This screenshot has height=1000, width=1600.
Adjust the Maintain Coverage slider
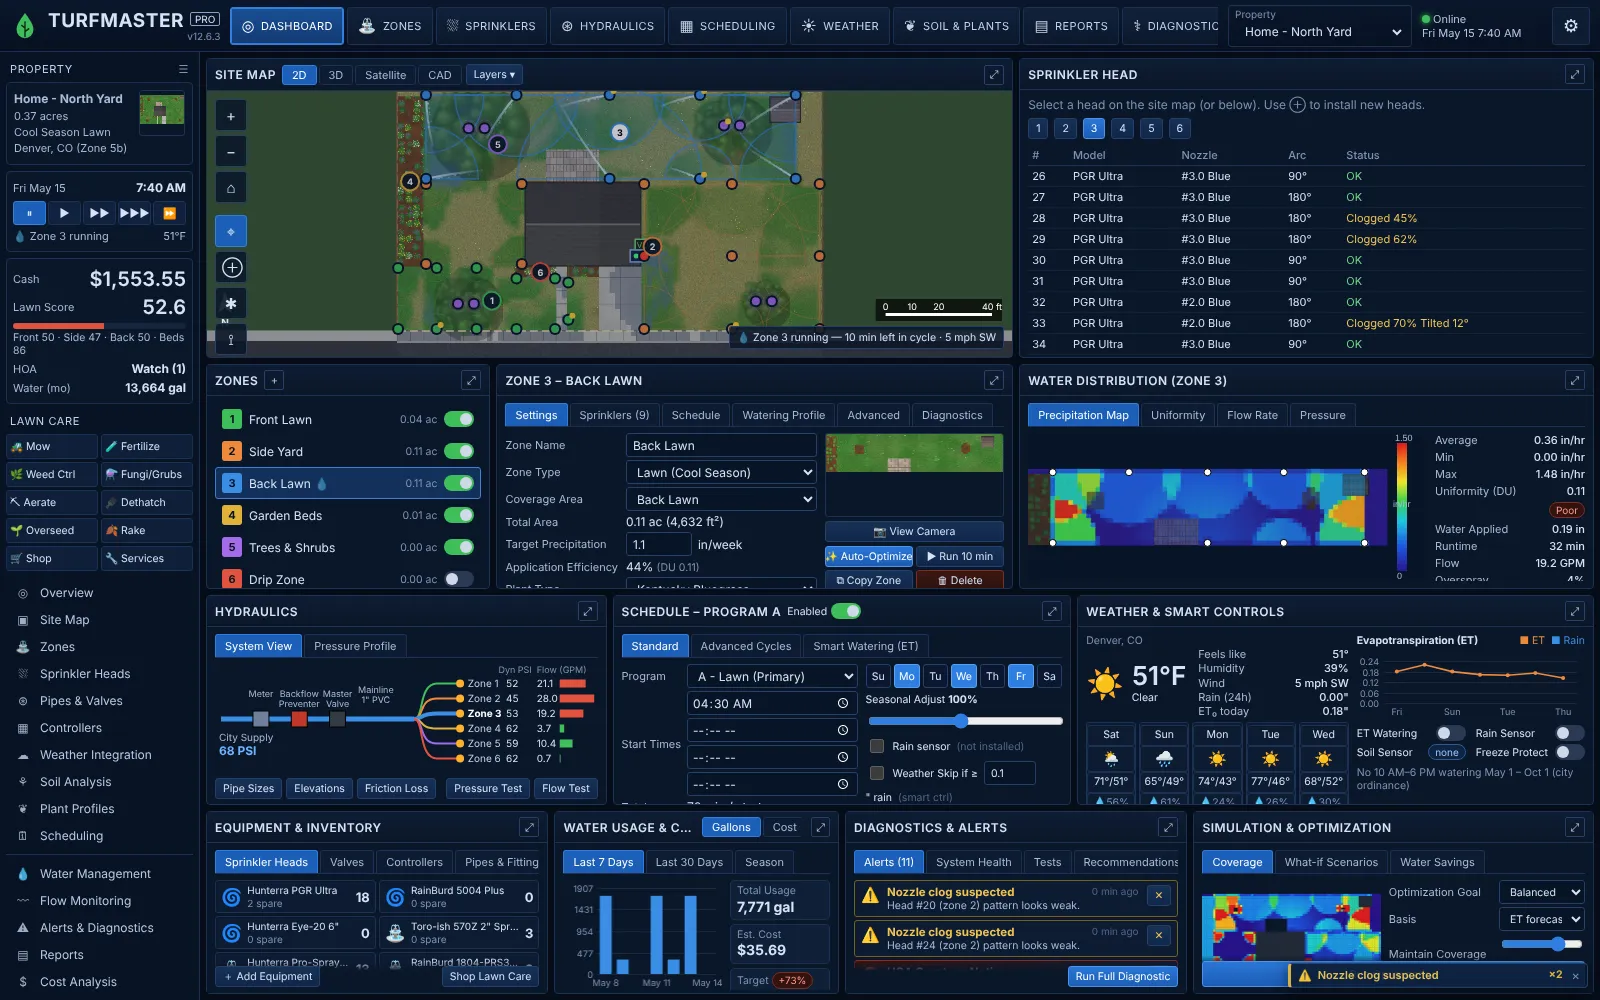[x=1540, y=944]
